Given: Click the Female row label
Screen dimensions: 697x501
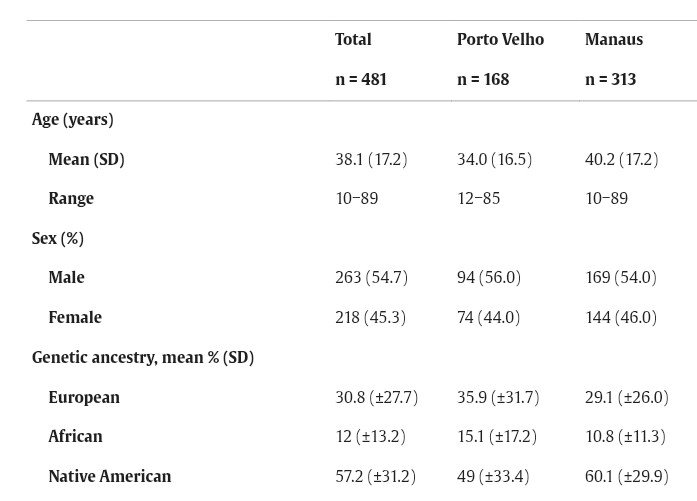Looking at the screenshot, I should [x=75, y=317].
